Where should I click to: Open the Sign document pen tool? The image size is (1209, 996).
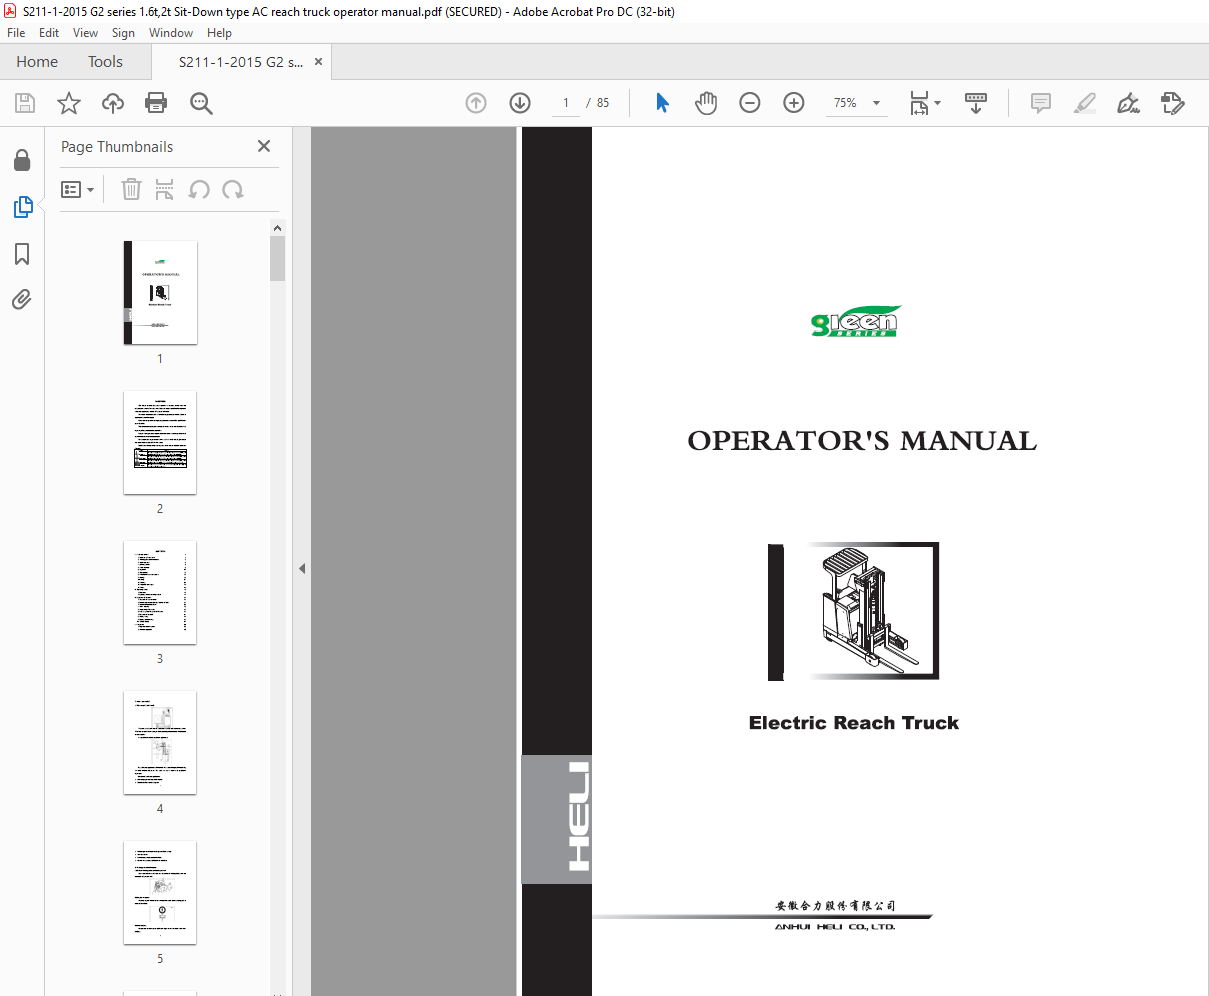(x=1129, y=103)
